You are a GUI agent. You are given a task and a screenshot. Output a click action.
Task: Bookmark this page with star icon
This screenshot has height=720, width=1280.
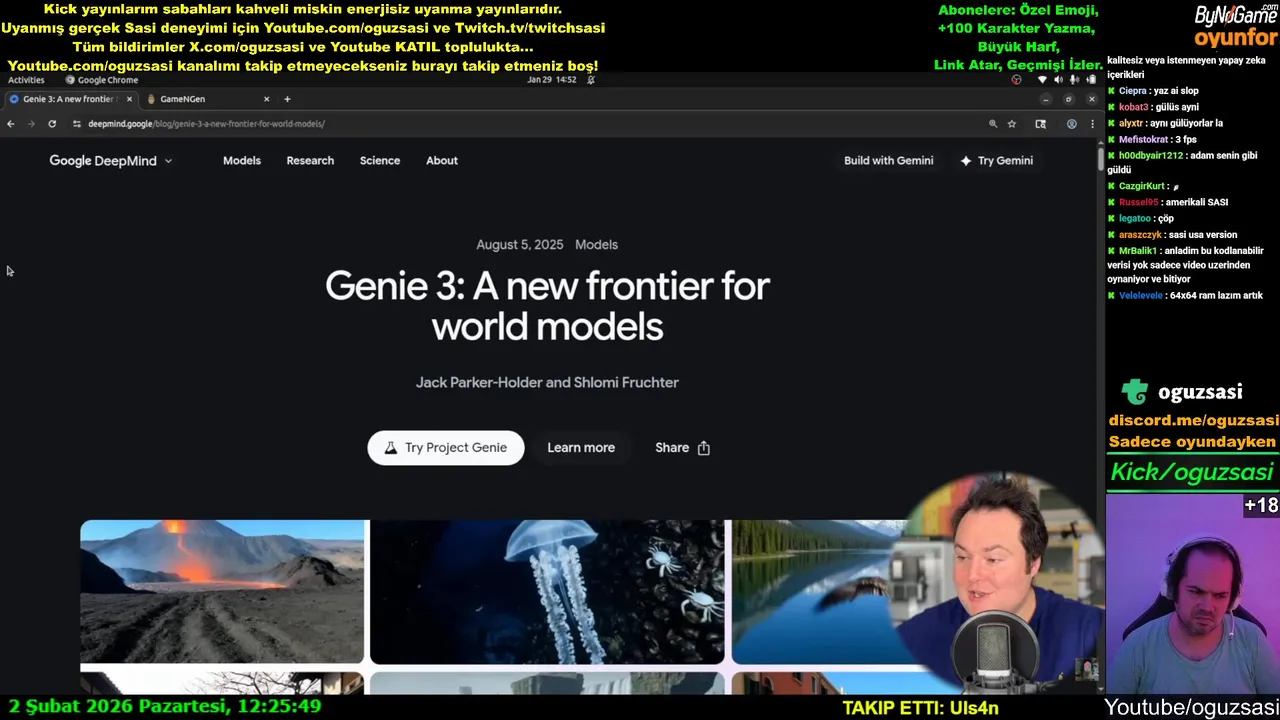tap(1012, 124)
